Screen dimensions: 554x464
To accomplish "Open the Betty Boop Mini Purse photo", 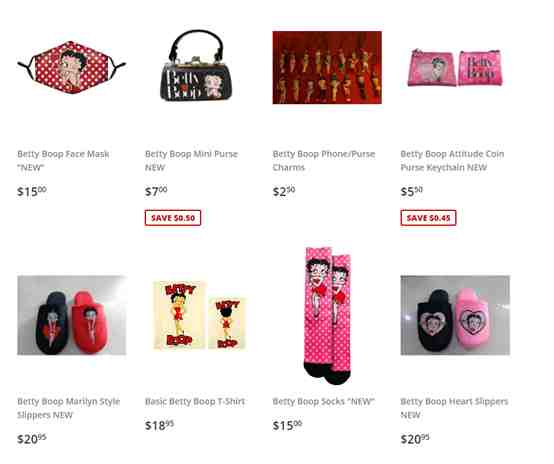I will 196,66.
